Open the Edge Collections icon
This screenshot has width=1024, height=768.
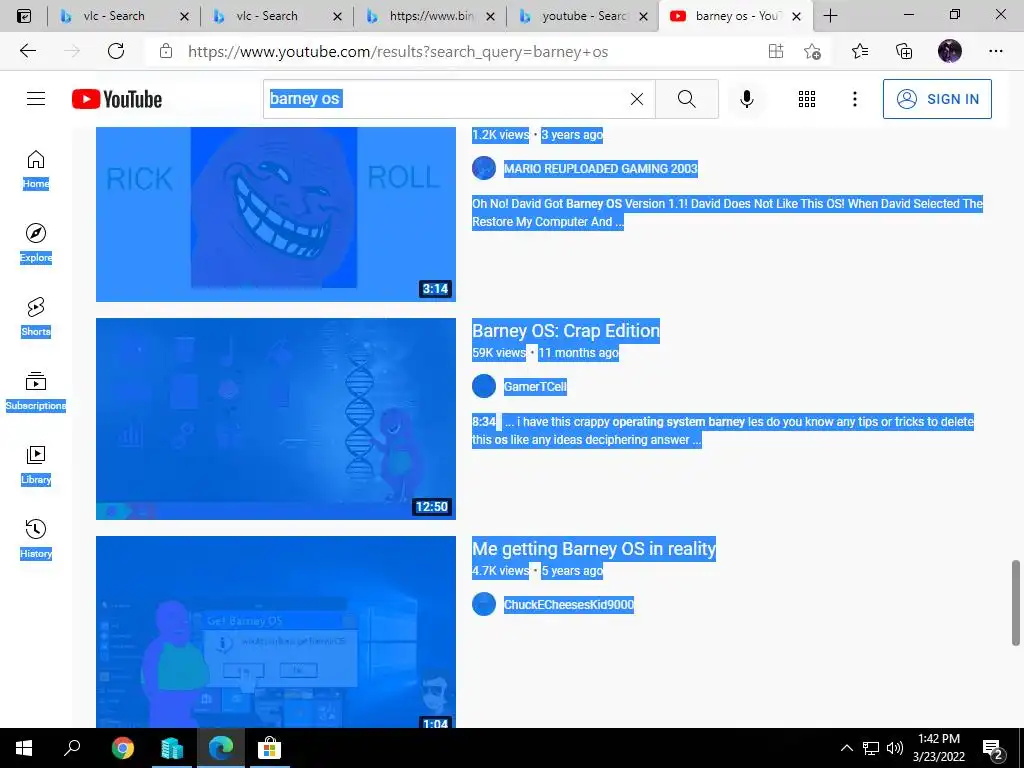[904, 51]
